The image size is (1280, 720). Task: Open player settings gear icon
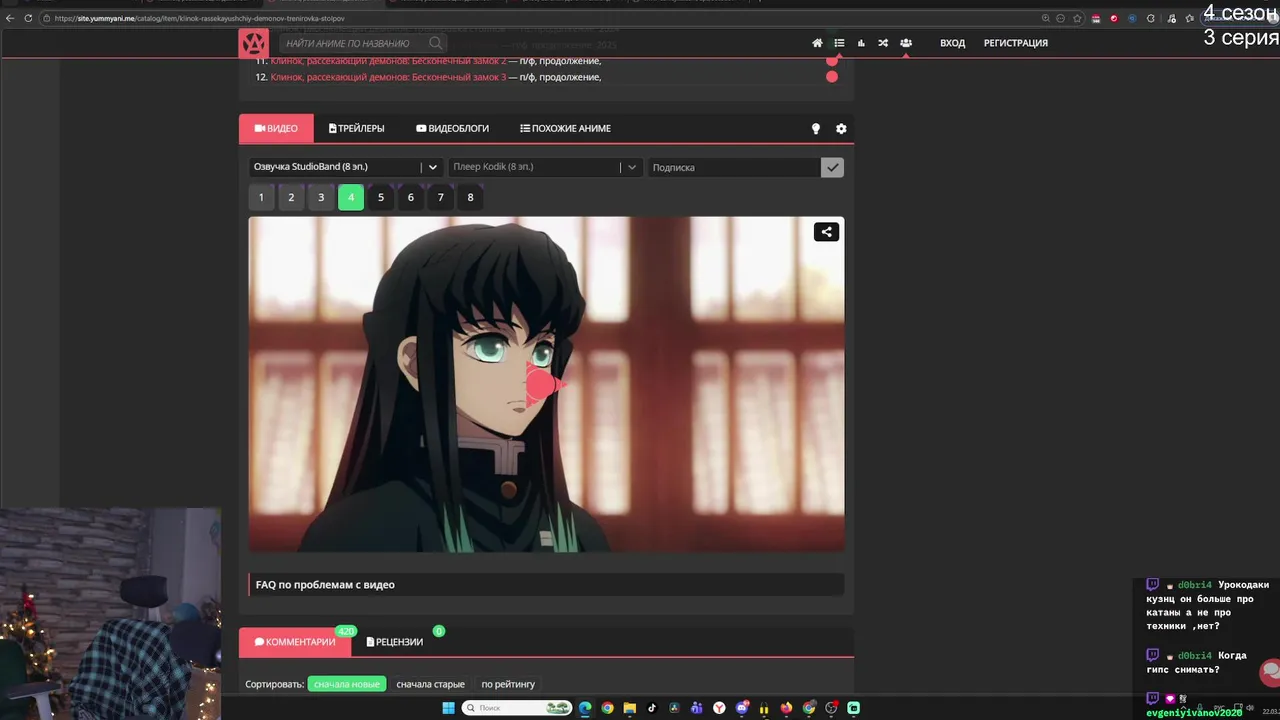point(841,129)
